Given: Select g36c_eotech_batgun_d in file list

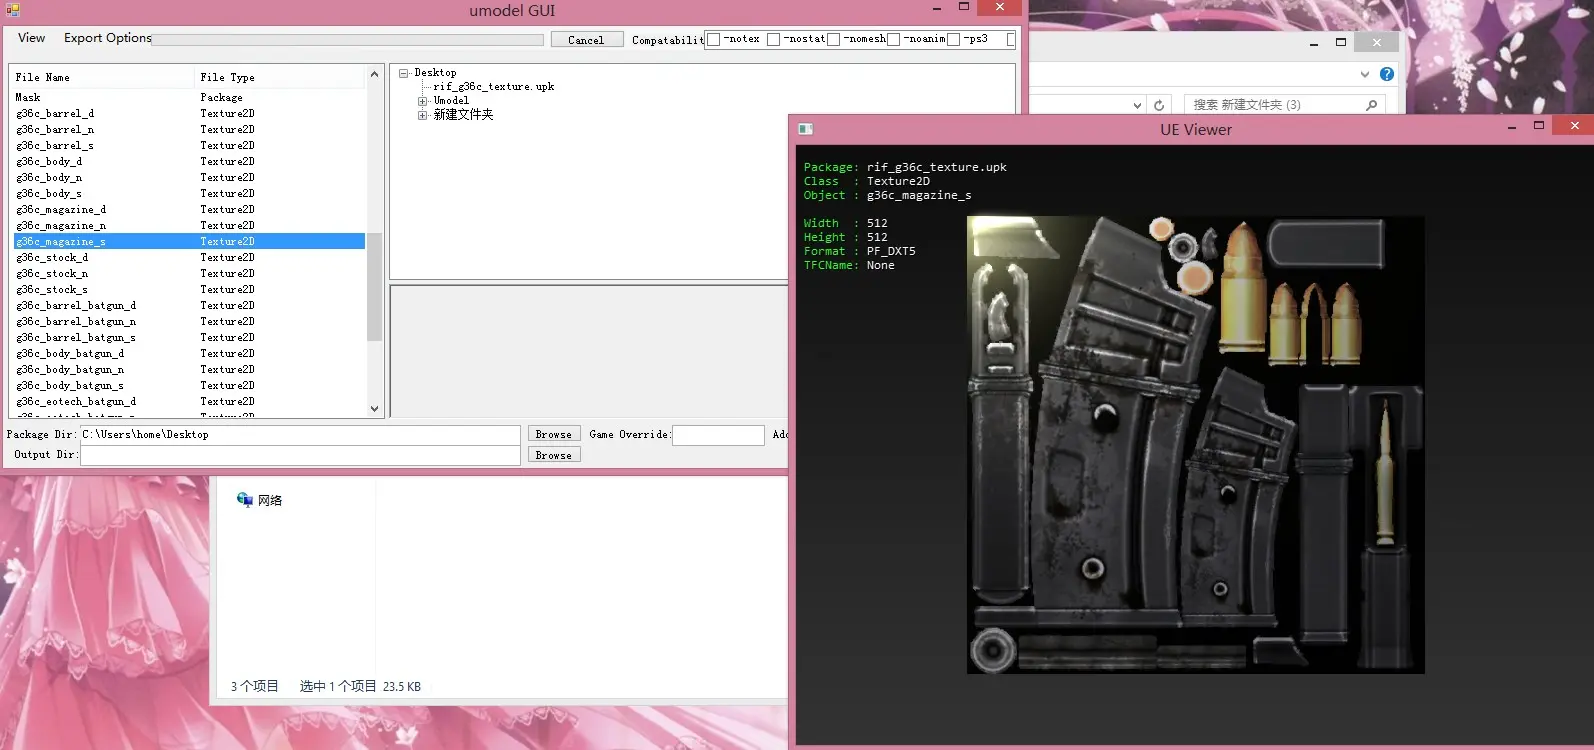Looking at the screenshot, I should pos(189,402).
